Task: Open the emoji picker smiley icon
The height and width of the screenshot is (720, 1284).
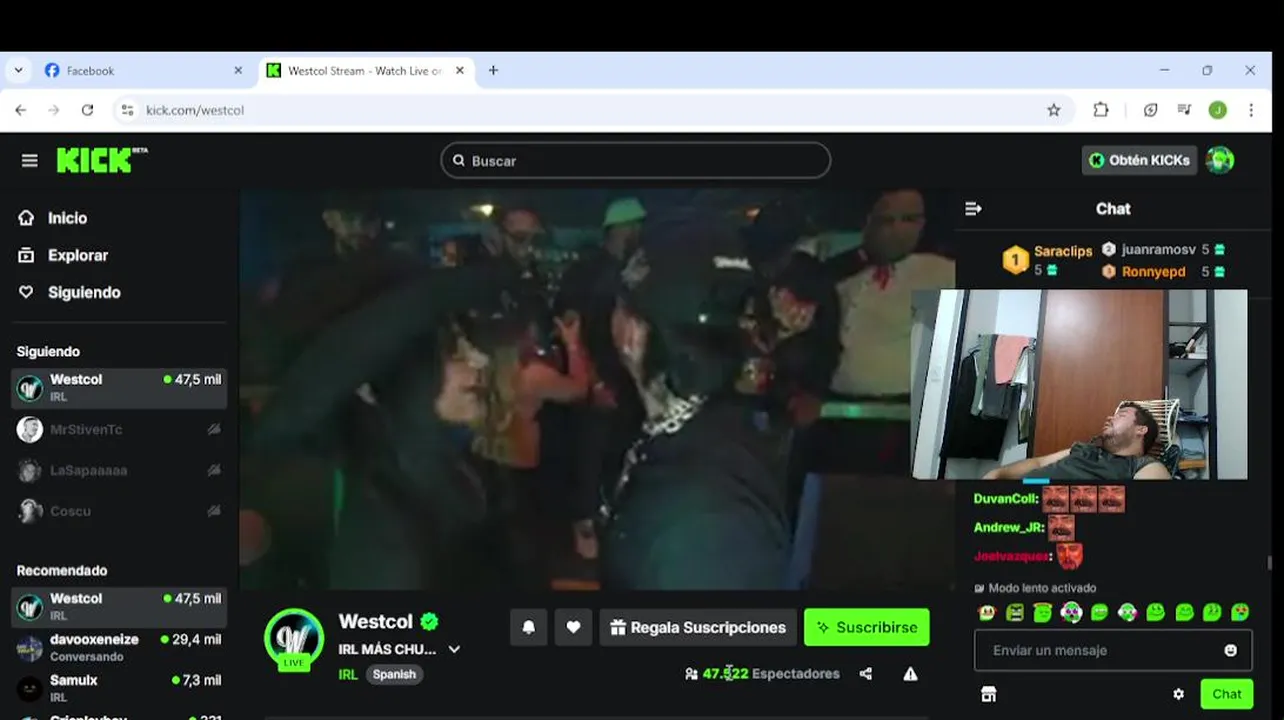Action: [1230, 650]
